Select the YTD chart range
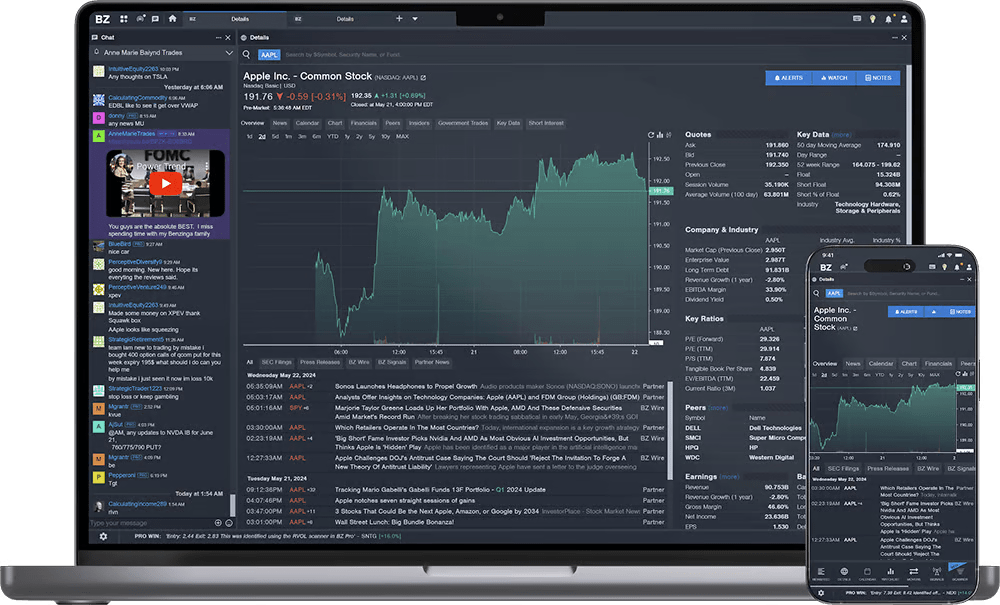The height and width of the screenshot is (605, 1000). [333, 136]
